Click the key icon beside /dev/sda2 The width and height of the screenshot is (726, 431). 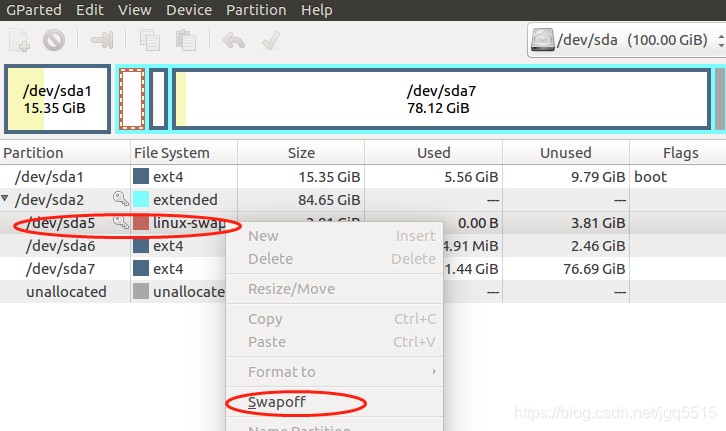[x=120, y=199]
